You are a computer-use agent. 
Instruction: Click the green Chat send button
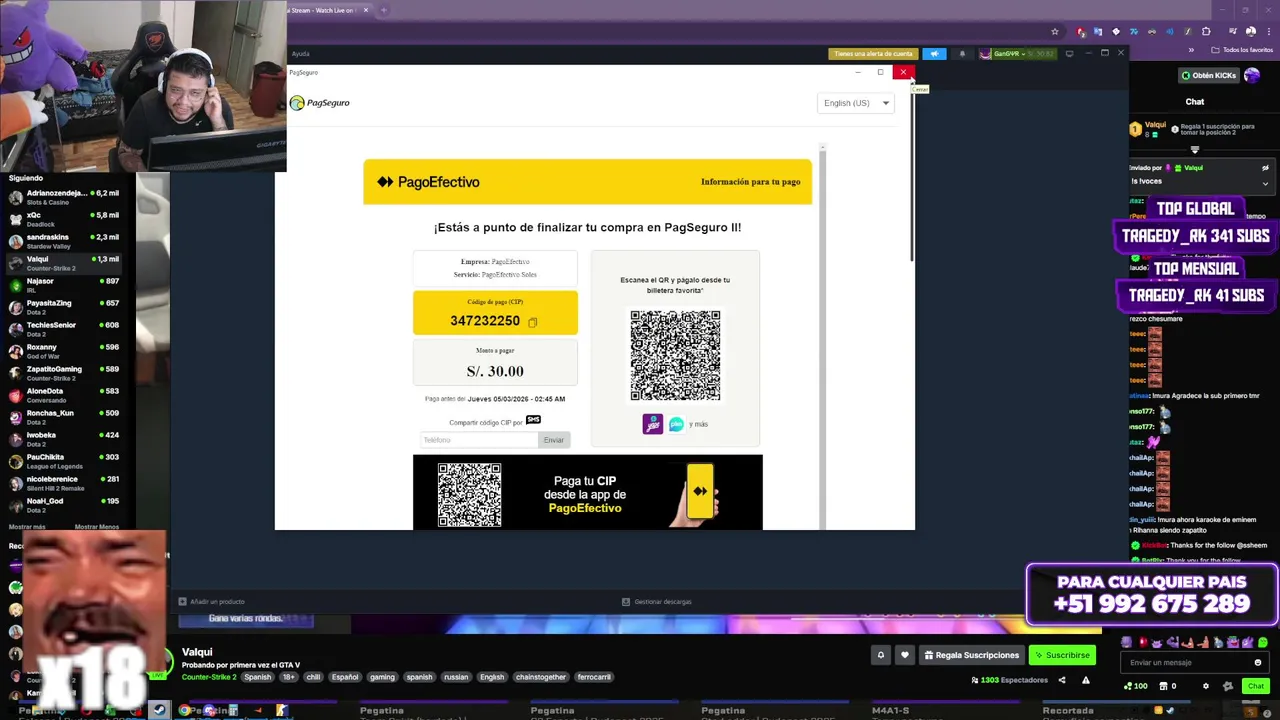point(1256,686)
